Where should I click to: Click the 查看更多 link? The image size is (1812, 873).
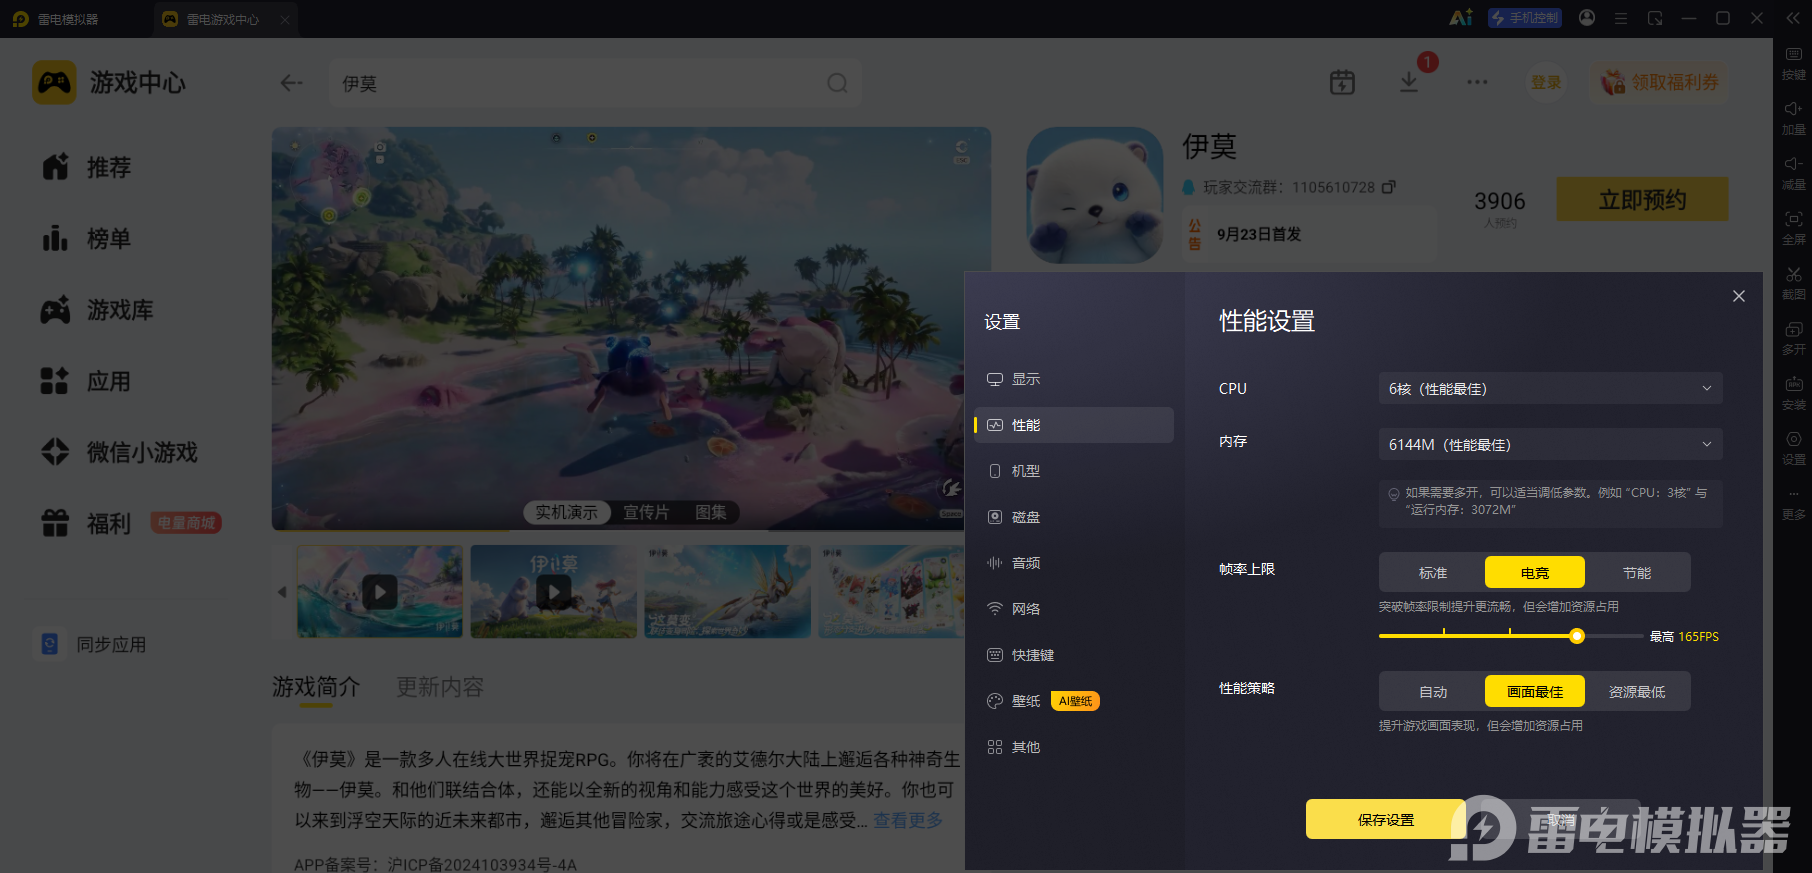(908, 820)
